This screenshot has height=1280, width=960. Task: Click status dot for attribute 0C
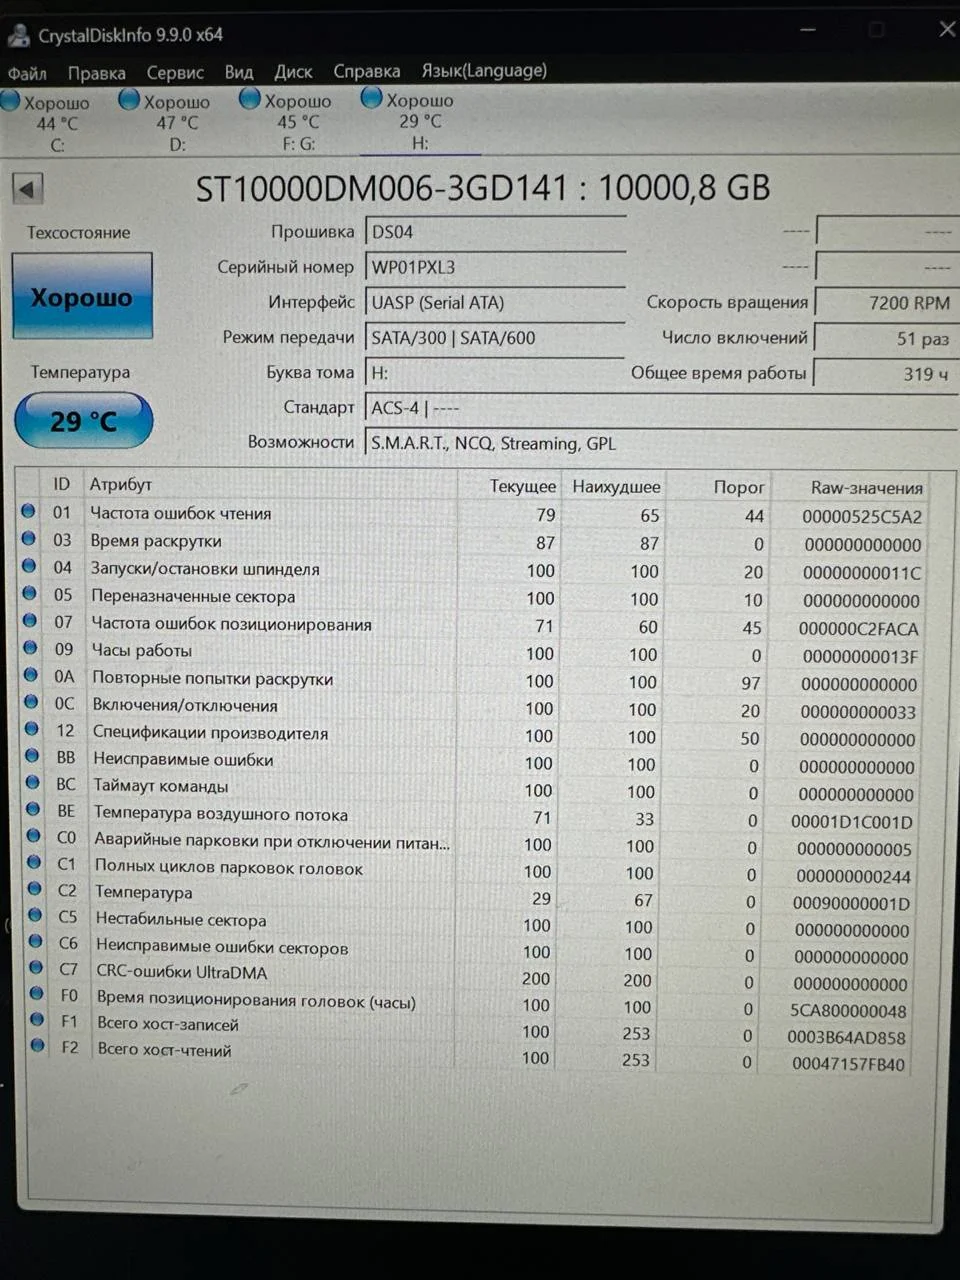tap(31, 702)
